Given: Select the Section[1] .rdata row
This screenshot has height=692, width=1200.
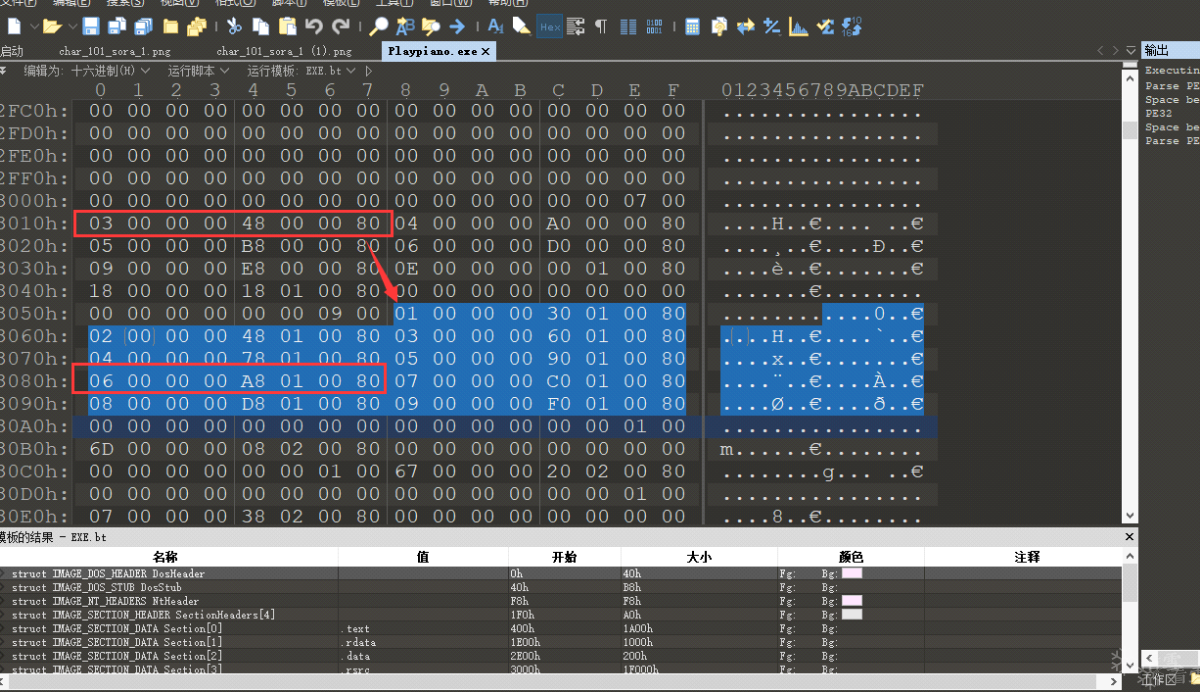Looking at the screenshot, I should point(560,642).
